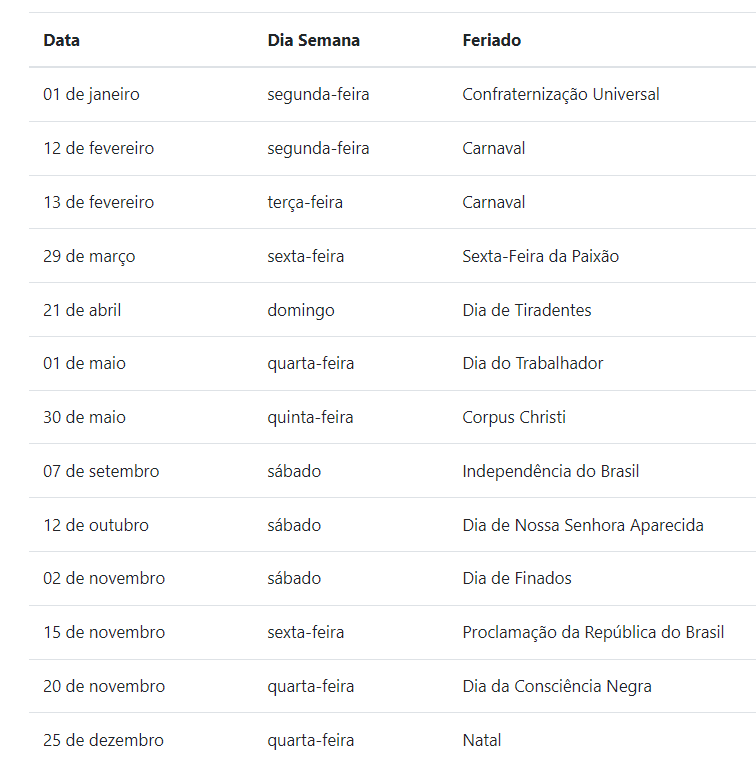The width and height of the screenshot is (756, 776).
Task: Select the 01 de janeiro date cell
Action: click(92, 94)
